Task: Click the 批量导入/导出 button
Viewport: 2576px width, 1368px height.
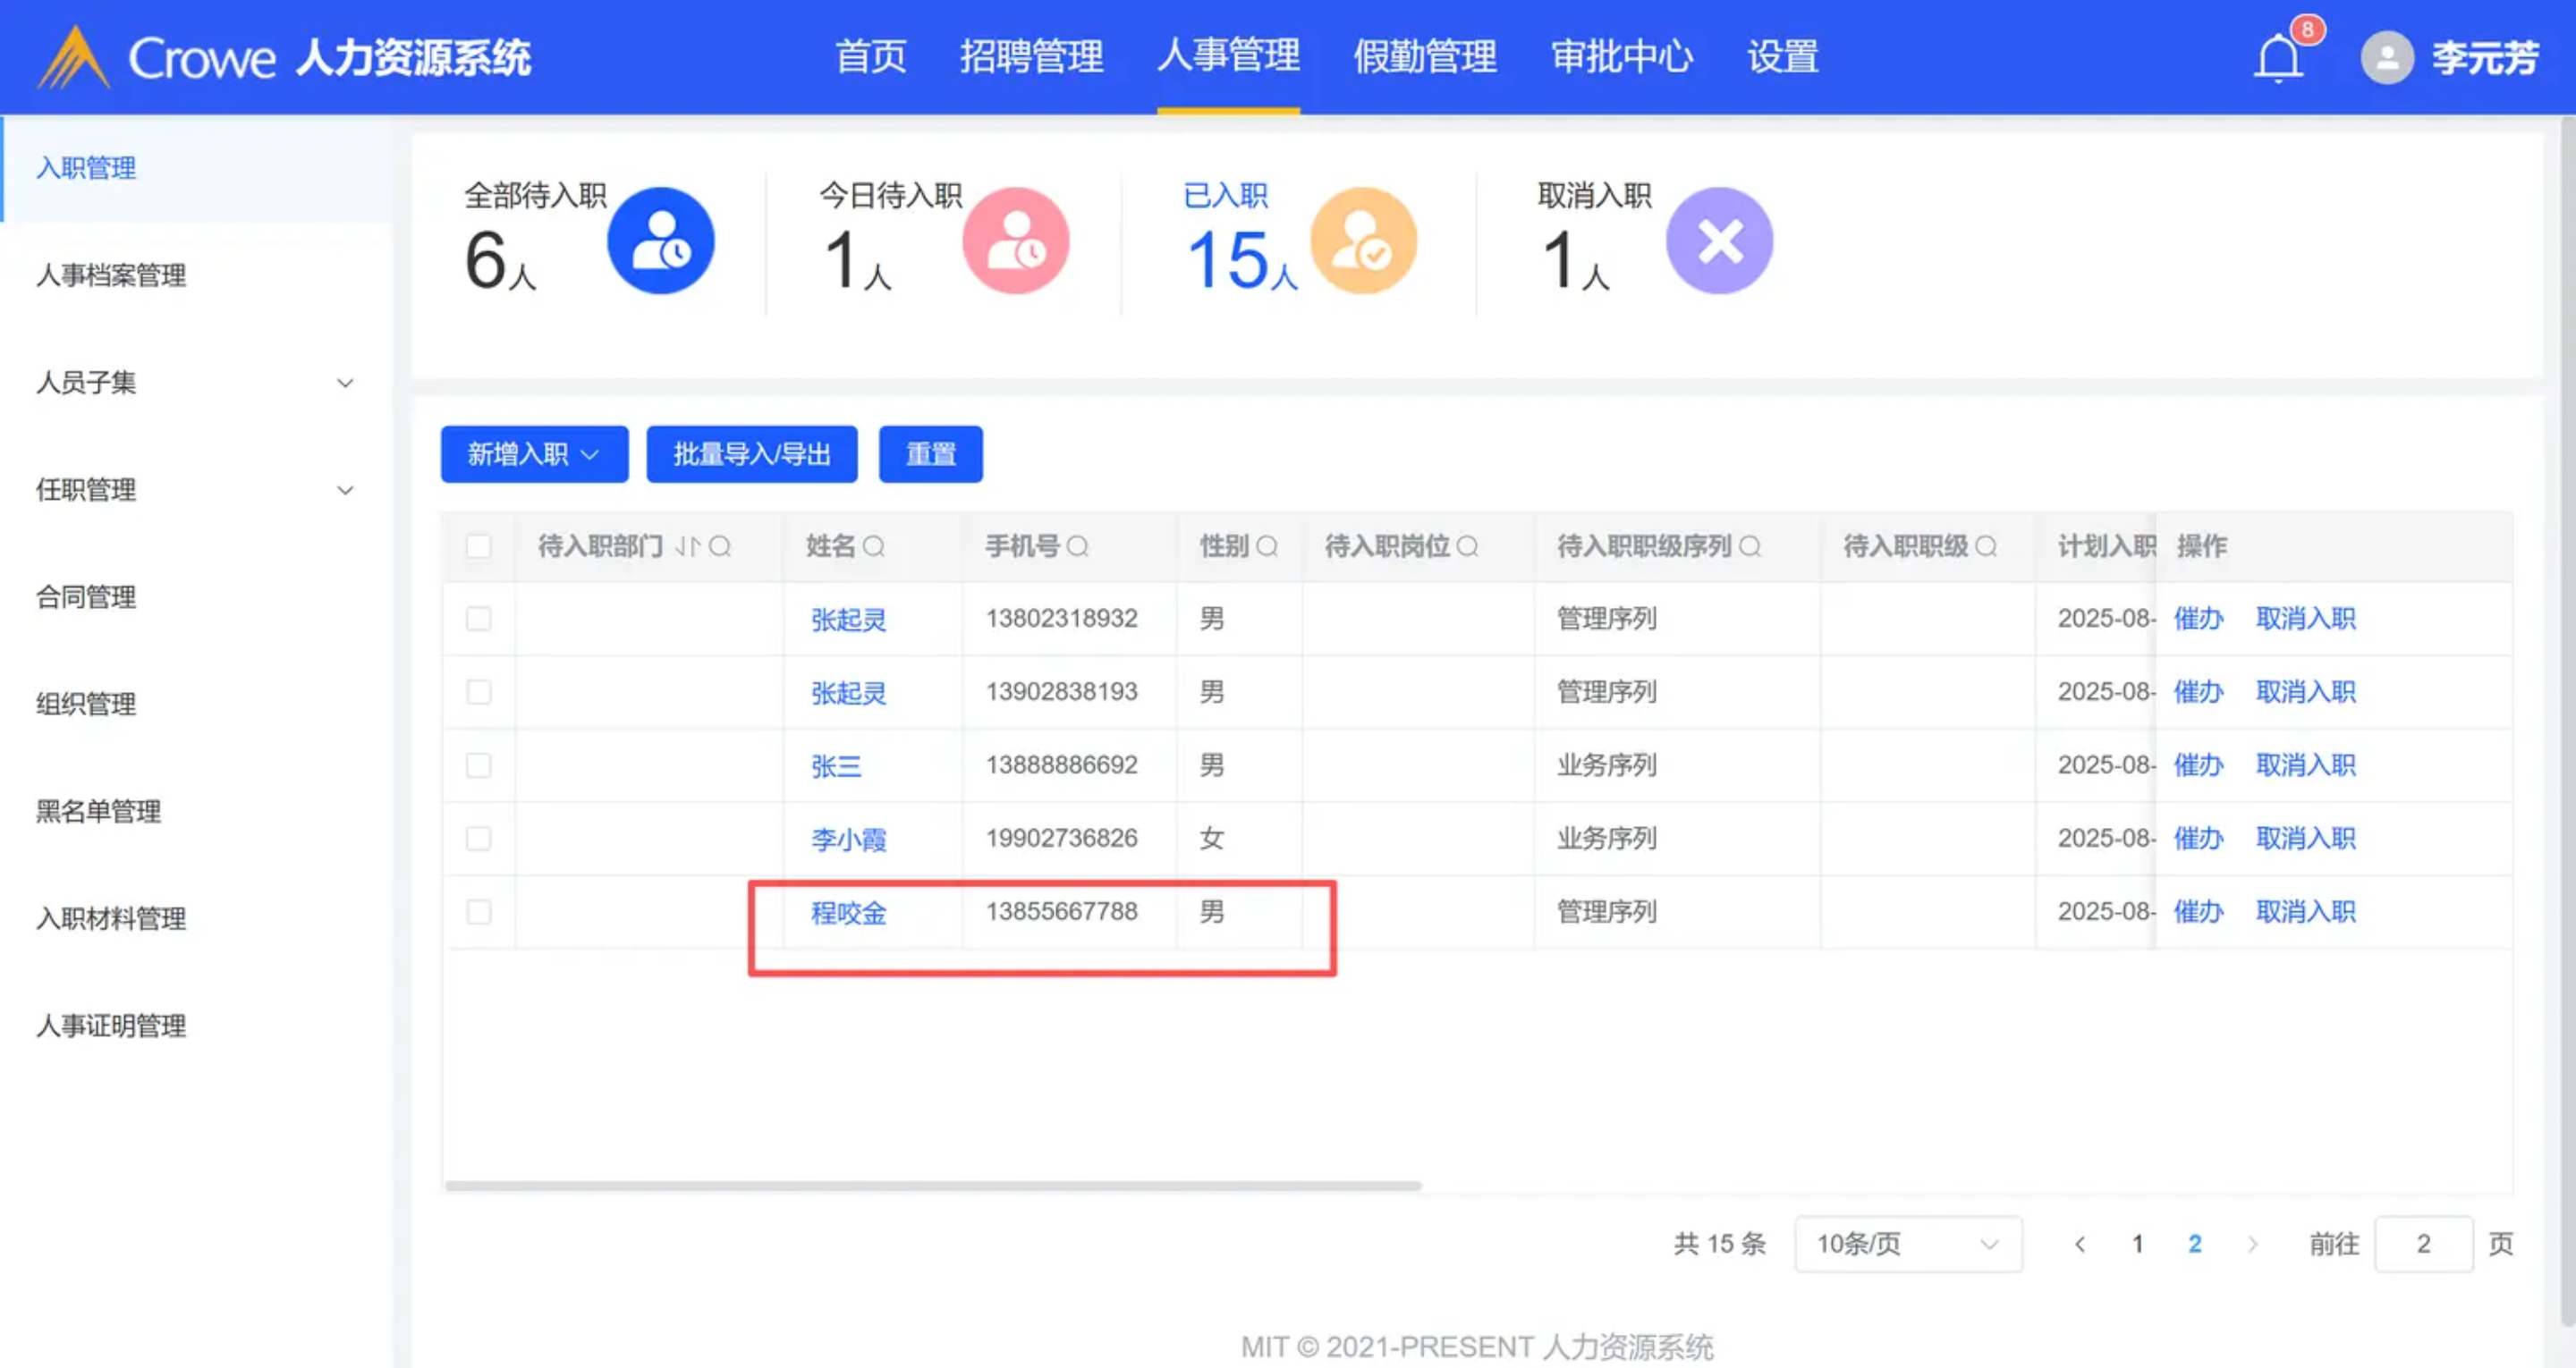Action: [x=751, y=455]
